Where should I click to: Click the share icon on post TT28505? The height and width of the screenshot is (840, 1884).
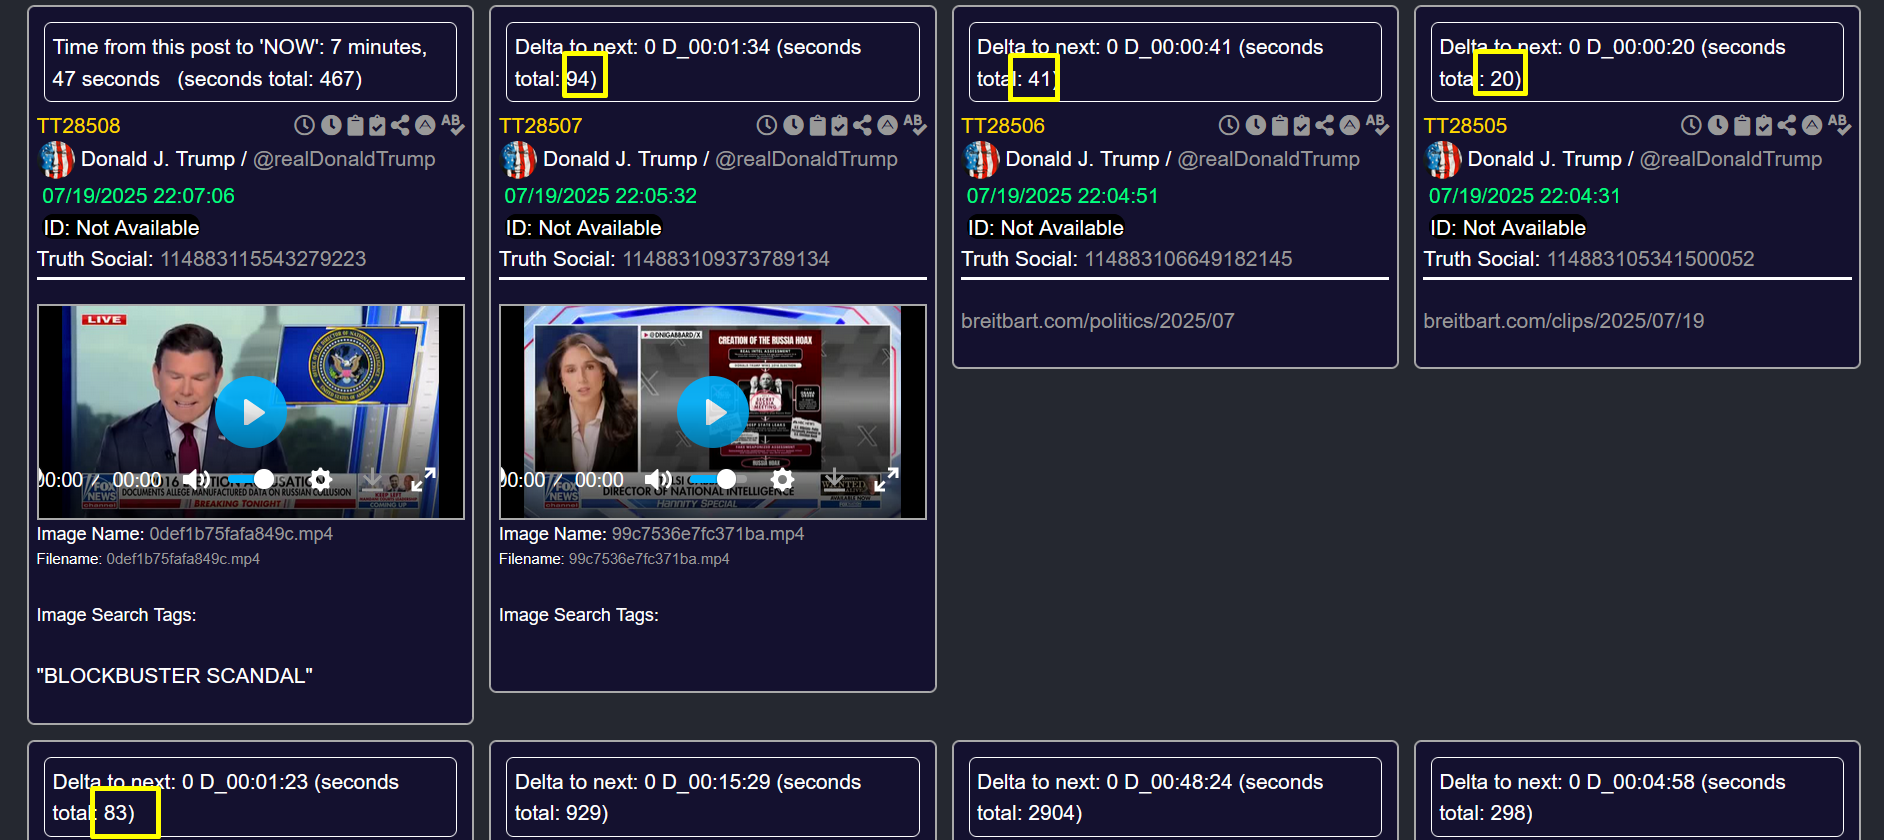(1787, 125)
